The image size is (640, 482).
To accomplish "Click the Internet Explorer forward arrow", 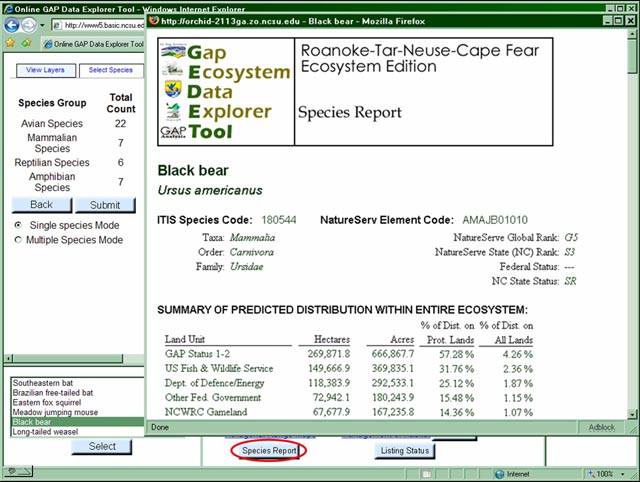I will tap(29, 25).
